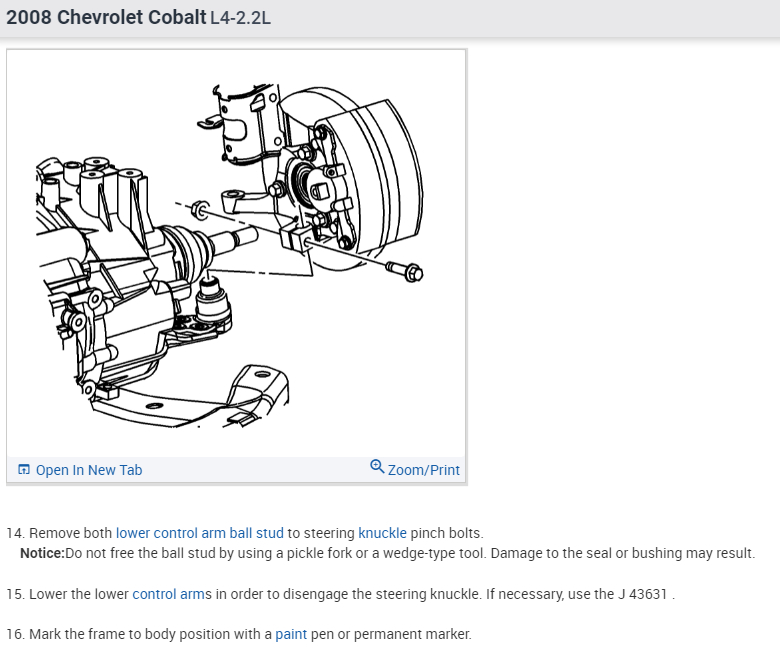The width and height of the screenshot is (780, 669).
Task: Click '14. Remove both' step text
Action: pyautogui.click(x=59, y=533)
